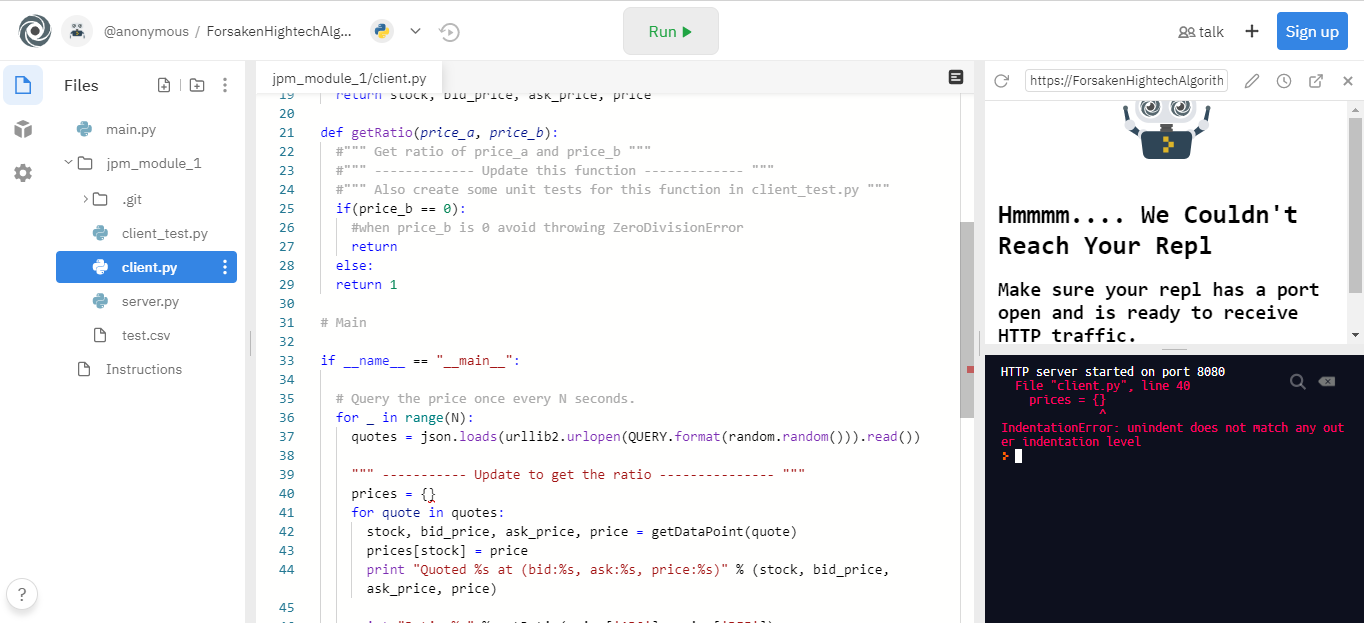Click the Sign up button

pos(1312,31)
